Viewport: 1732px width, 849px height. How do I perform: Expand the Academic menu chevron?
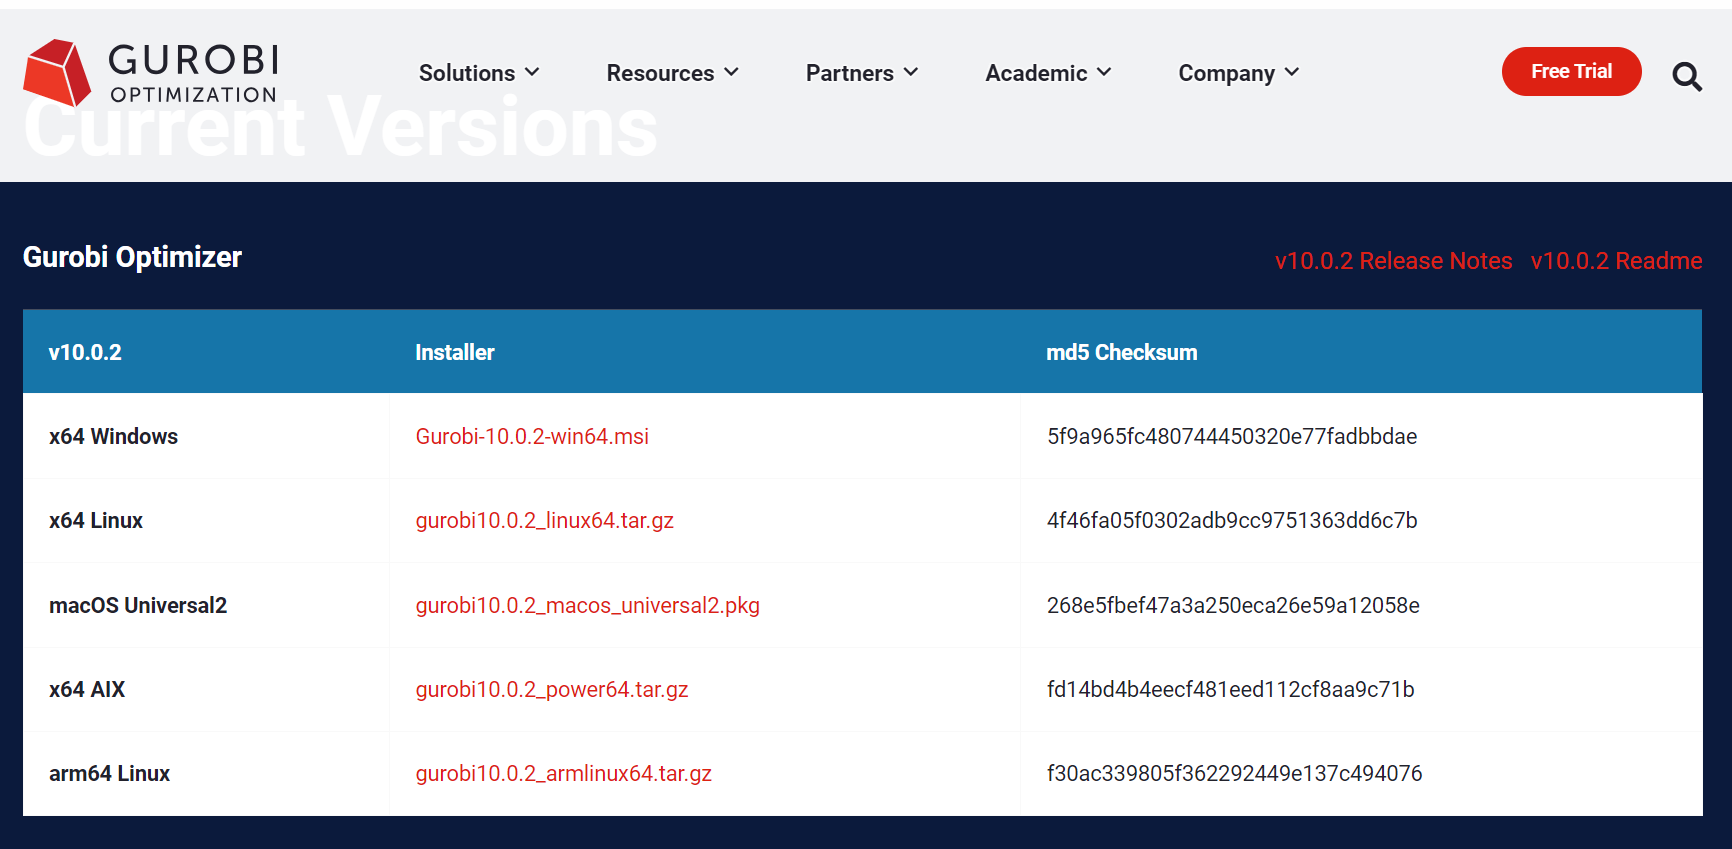1104,72
